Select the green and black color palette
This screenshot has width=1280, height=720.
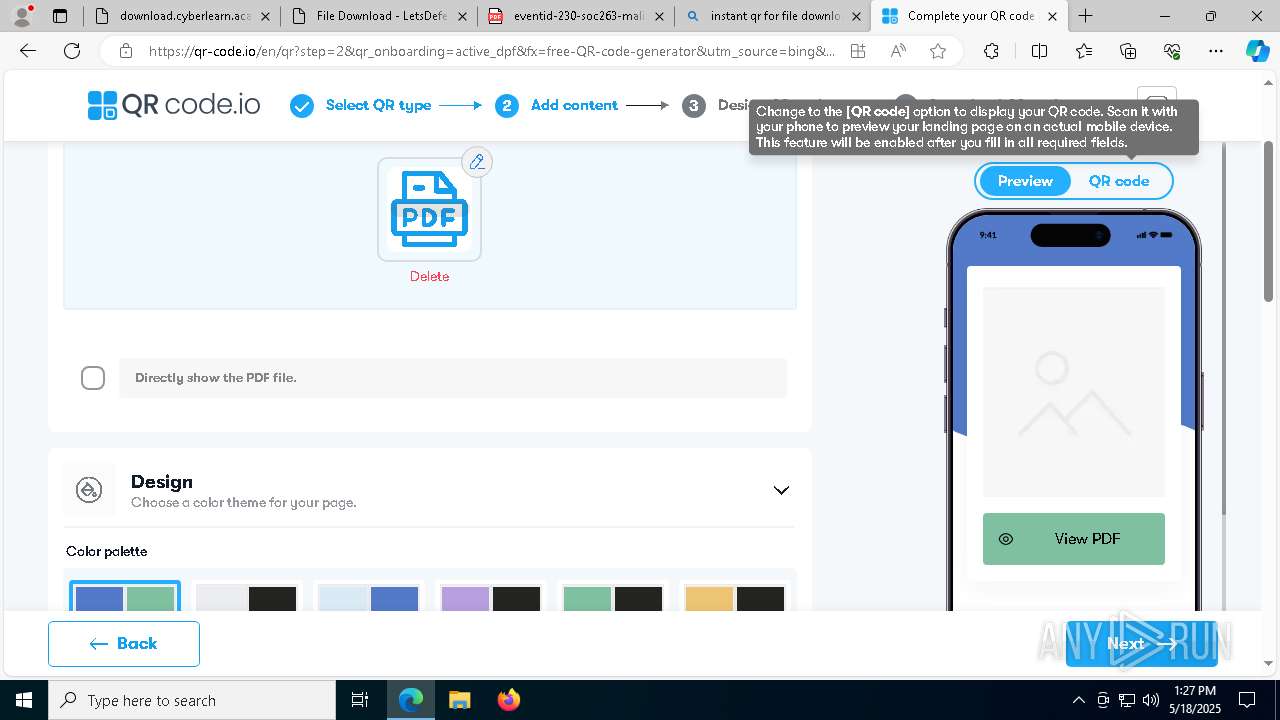pyautogui.click(x=612, y=597)
